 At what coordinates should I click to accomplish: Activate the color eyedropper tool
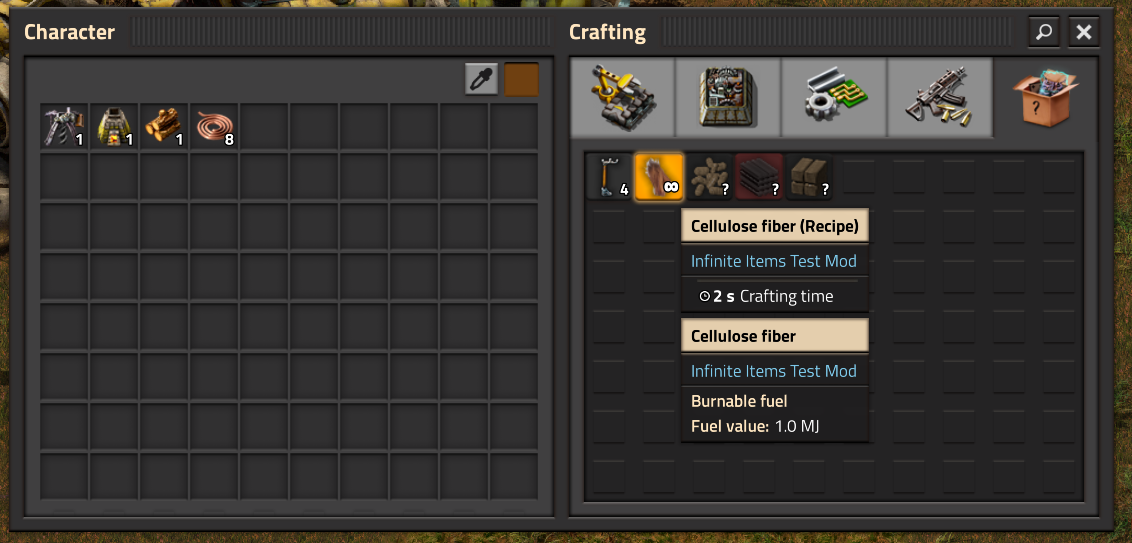click(482, 79)
